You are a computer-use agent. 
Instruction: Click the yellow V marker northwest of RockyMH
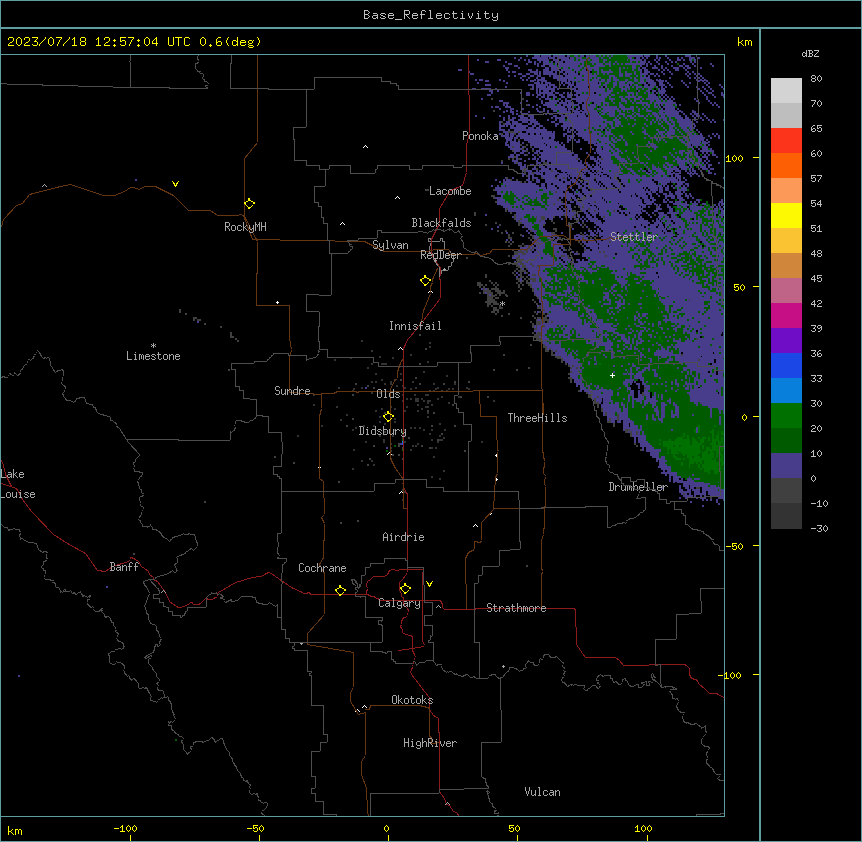(x=175, y=184)
